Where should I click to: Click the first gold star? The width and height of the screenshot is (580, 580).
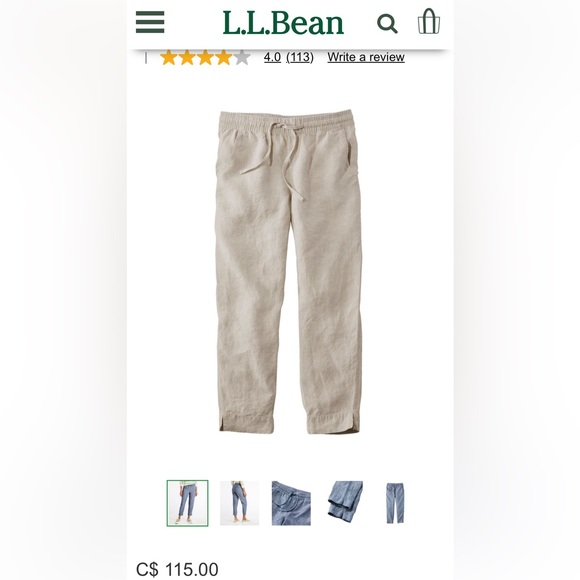[x=169, y=57]
